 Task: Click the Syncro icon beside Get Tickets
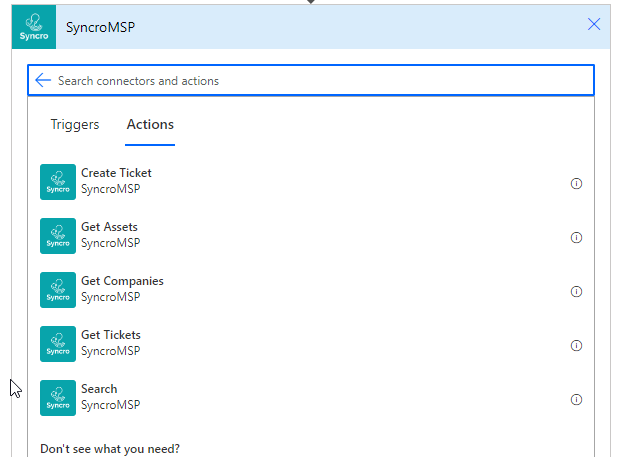click(58, 343)
